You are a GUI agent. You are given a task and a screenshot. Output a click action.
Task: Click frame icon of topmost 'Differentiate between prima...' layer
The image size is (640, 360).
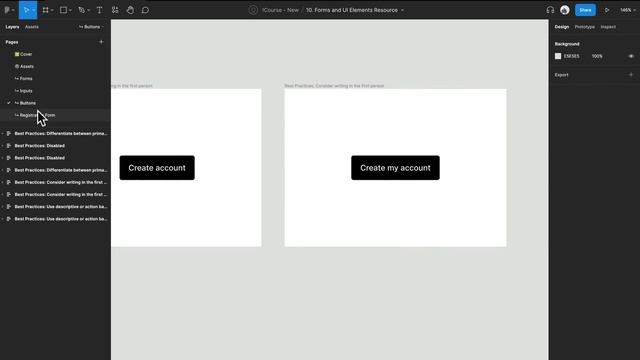click(x=9, y=133)
